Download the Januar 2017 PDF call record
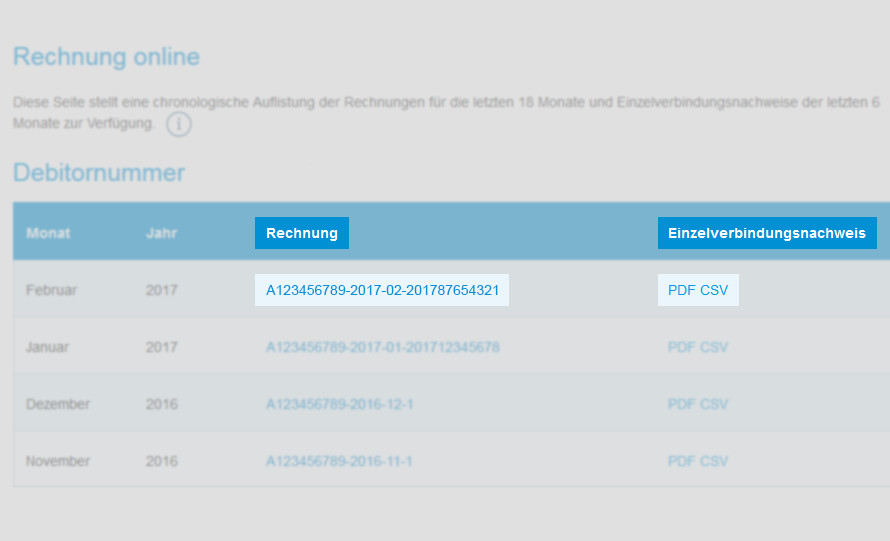The height and width of the screenshot is (541, 890). pos(681,347)
